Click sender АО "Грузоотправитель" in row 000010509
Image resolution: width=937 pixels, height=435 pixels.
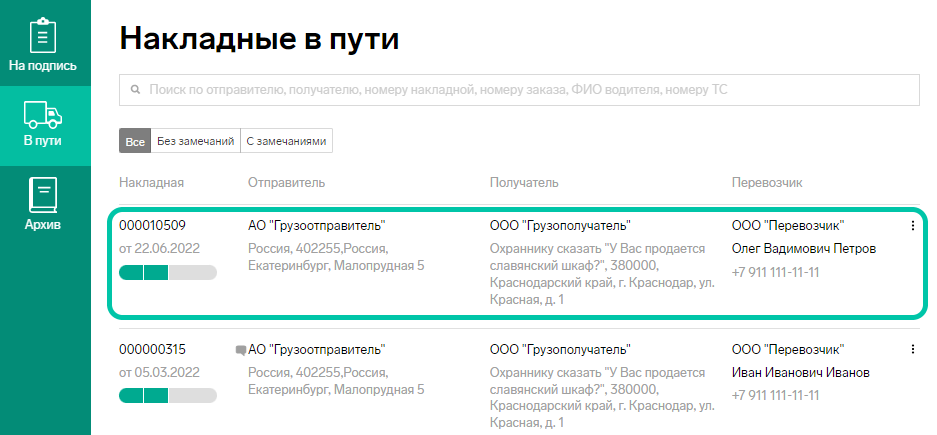tap(317, 226)
